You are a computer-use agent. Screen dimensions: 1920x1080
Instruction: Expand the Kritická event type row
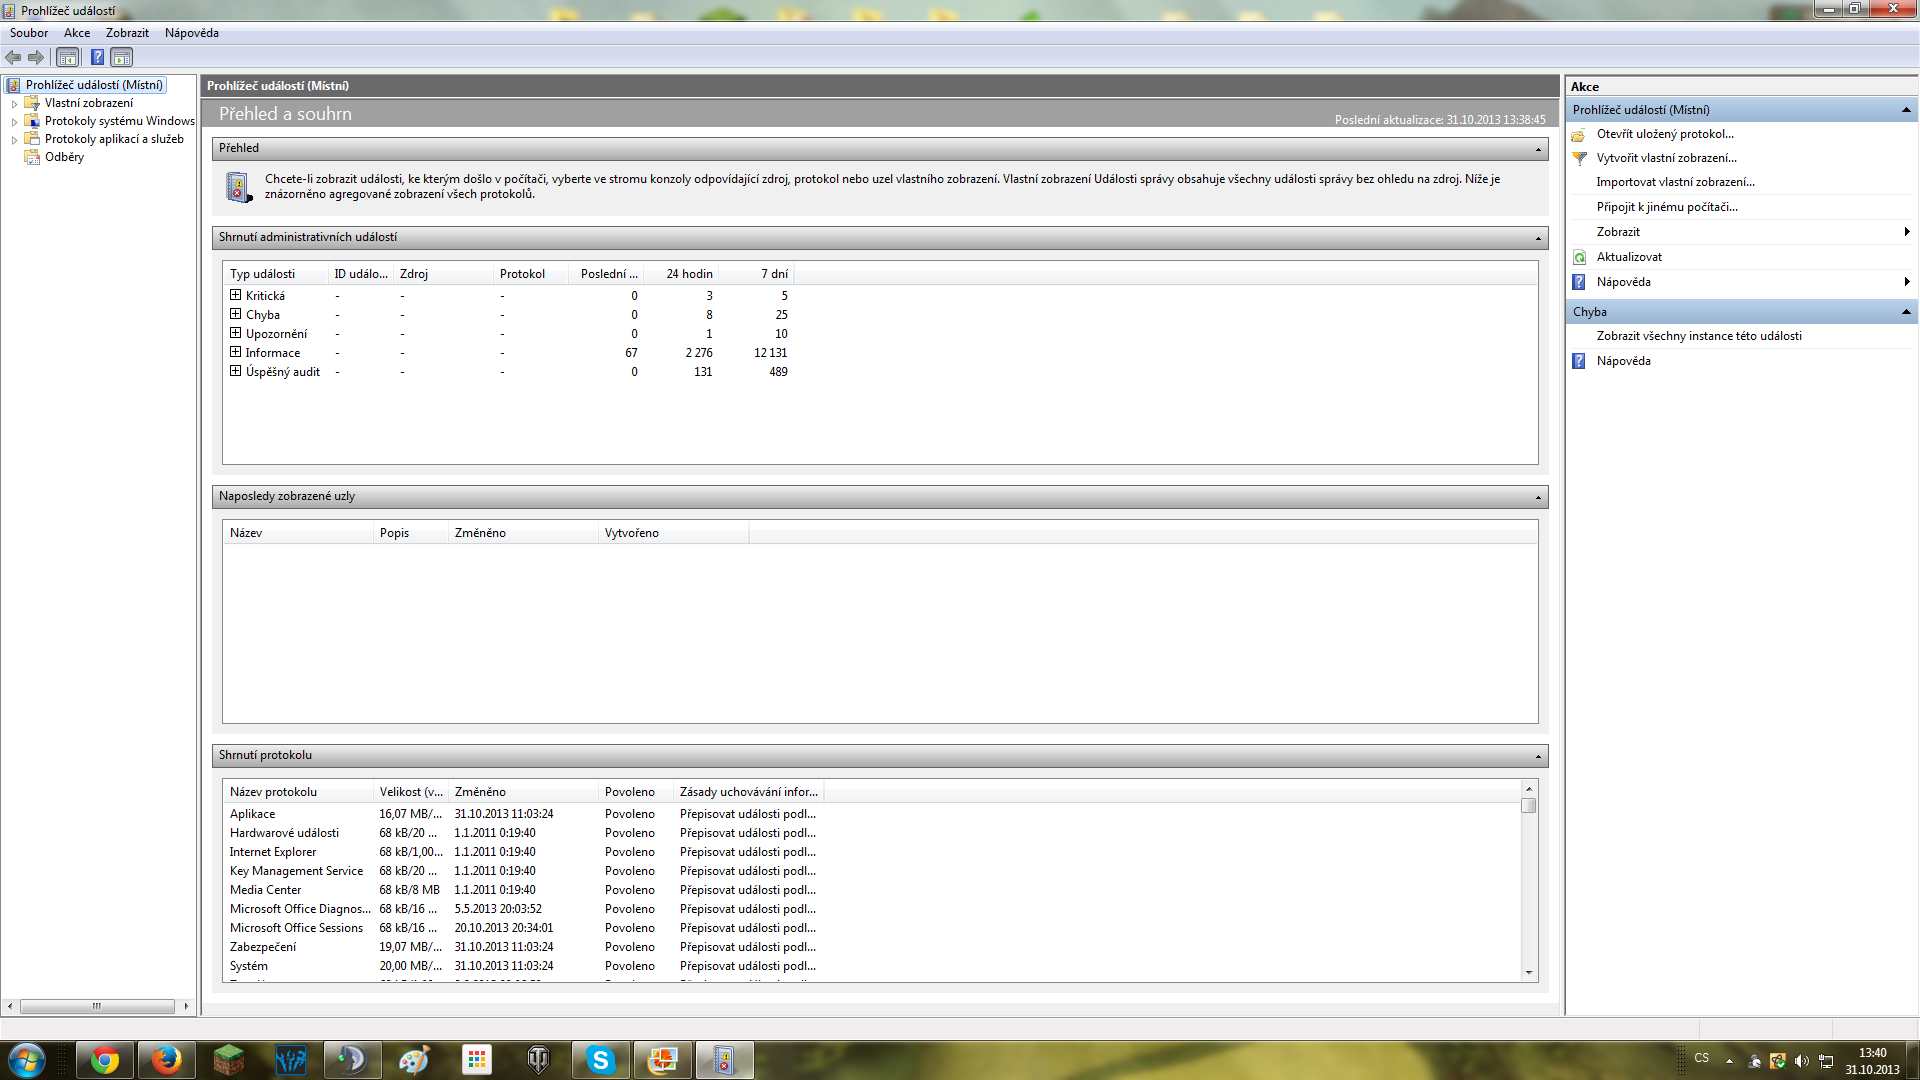(x=236, y=295)
